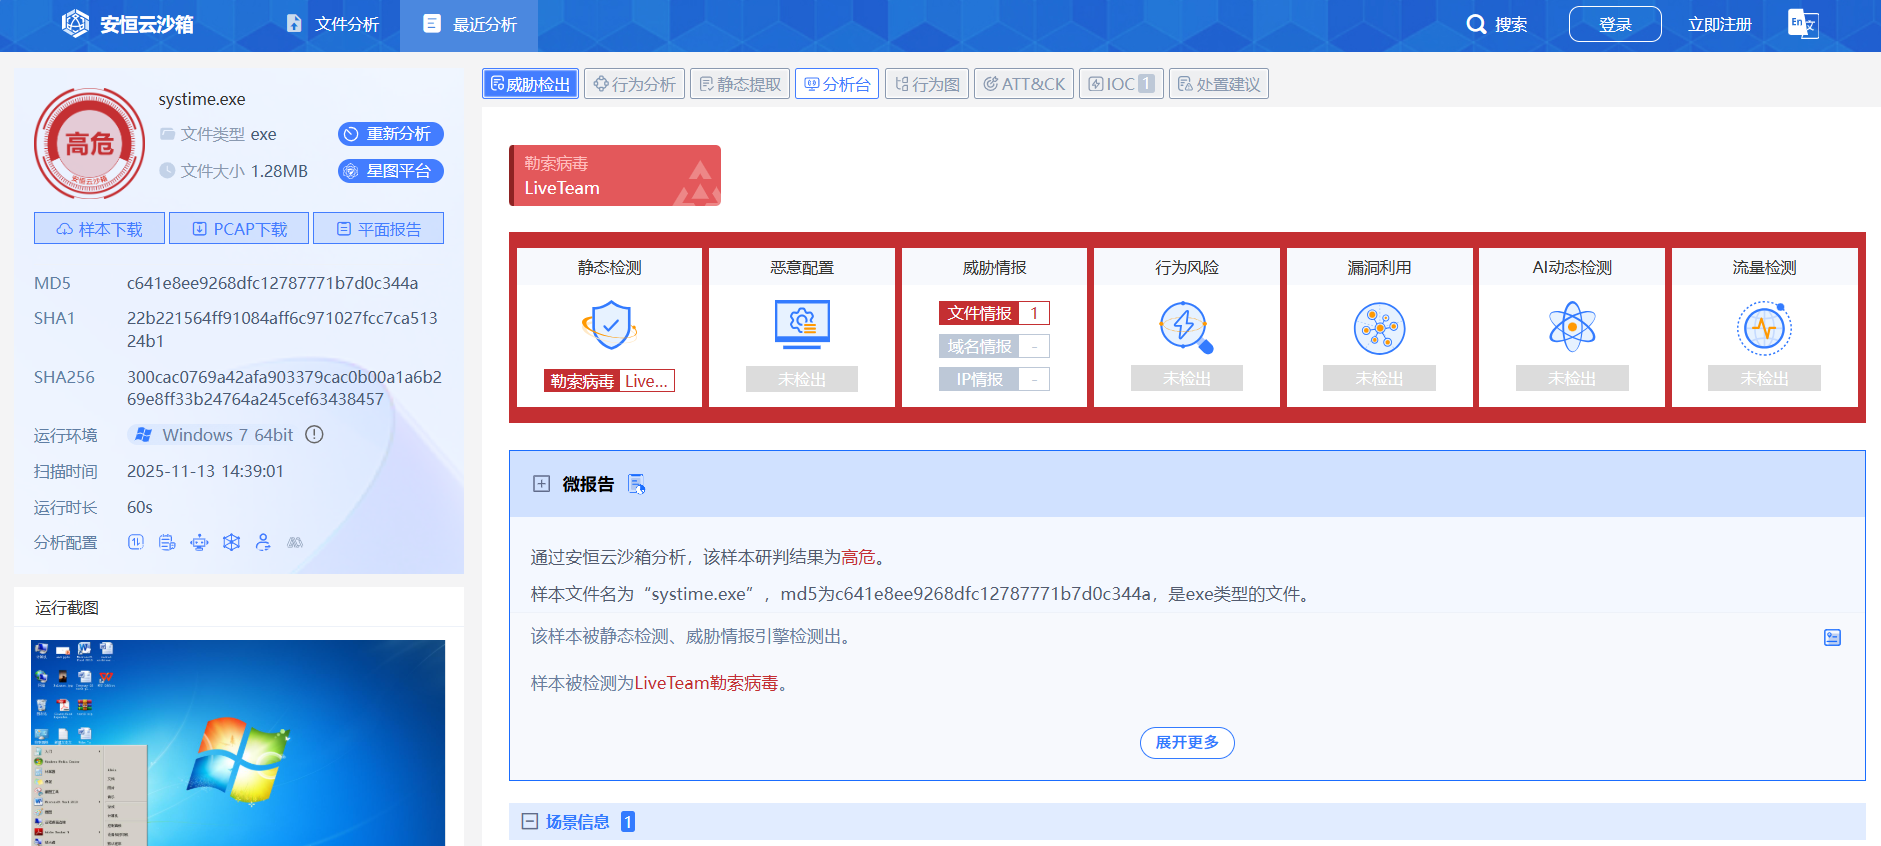Switch language with the En/文 icon
Screen dimensions: 1881x846
coord(1803,23)
